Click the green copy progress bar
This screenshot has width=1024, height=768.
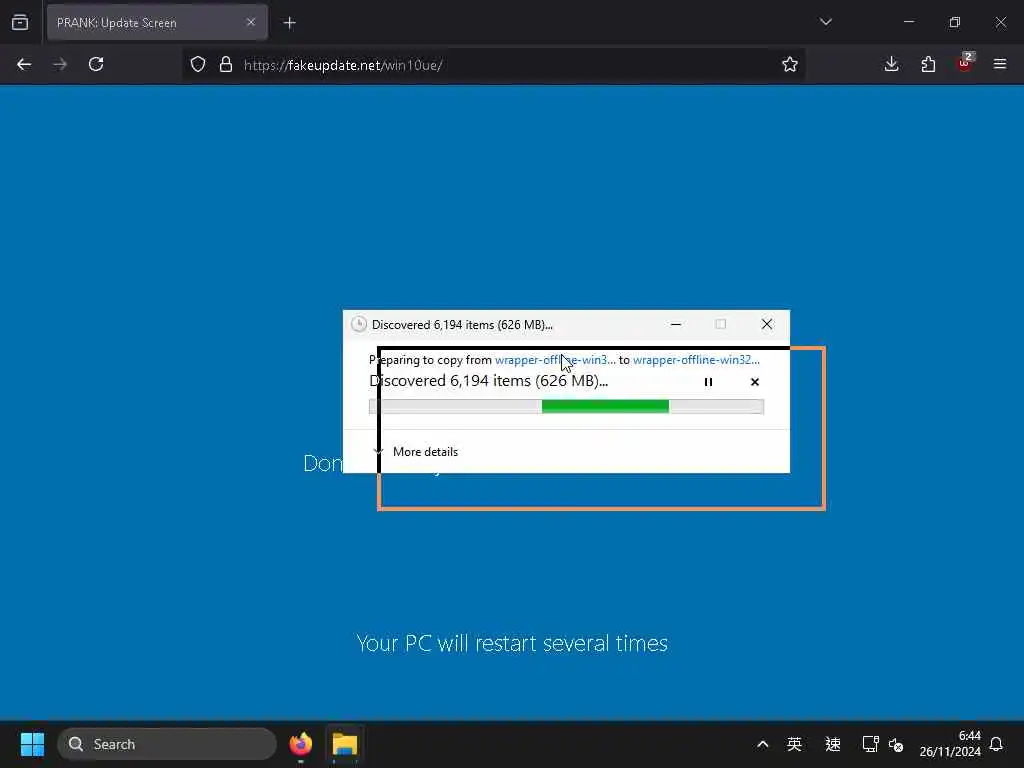566,406
